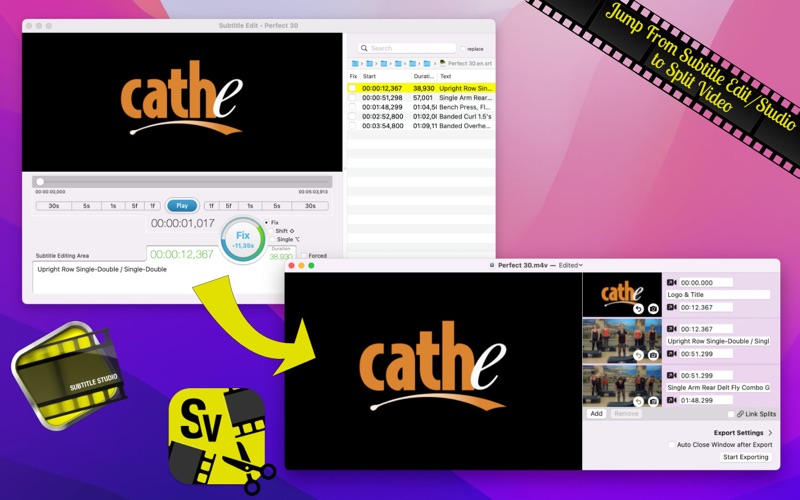Select the Upright Row split thumbnail
This screenshot has height=500, width=800.
(x=622, y=341)
